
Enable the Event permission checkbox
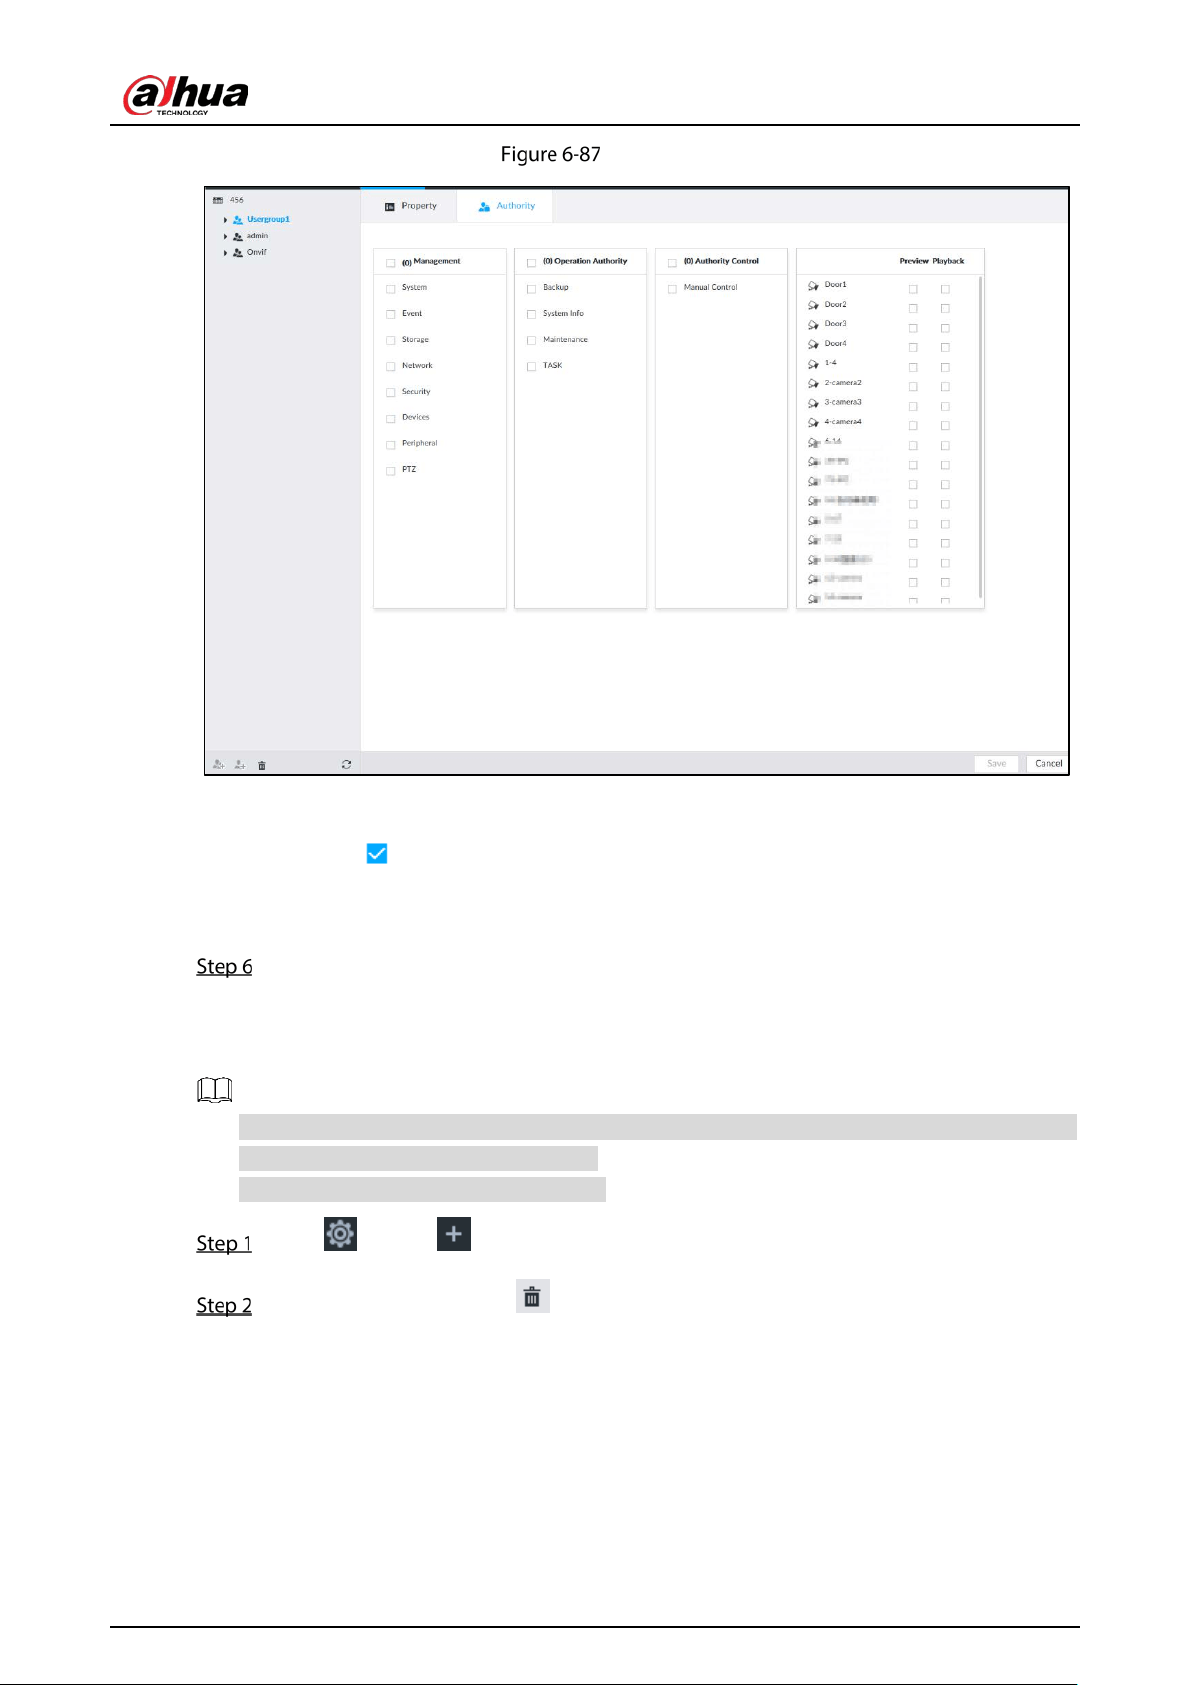click(391, 315)
